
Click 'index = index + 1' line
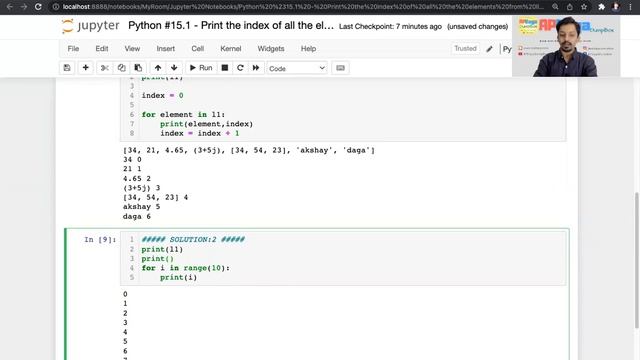tap(200, 133)
